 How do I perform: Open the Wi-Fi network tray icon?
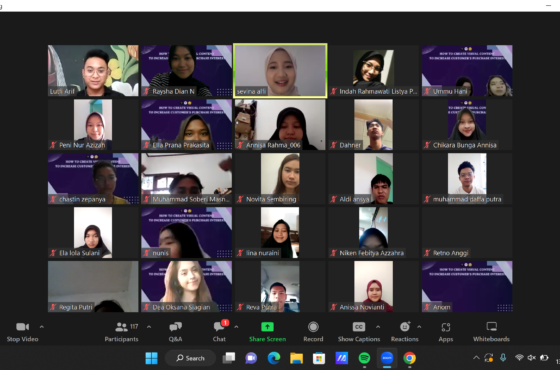[519, 358]
